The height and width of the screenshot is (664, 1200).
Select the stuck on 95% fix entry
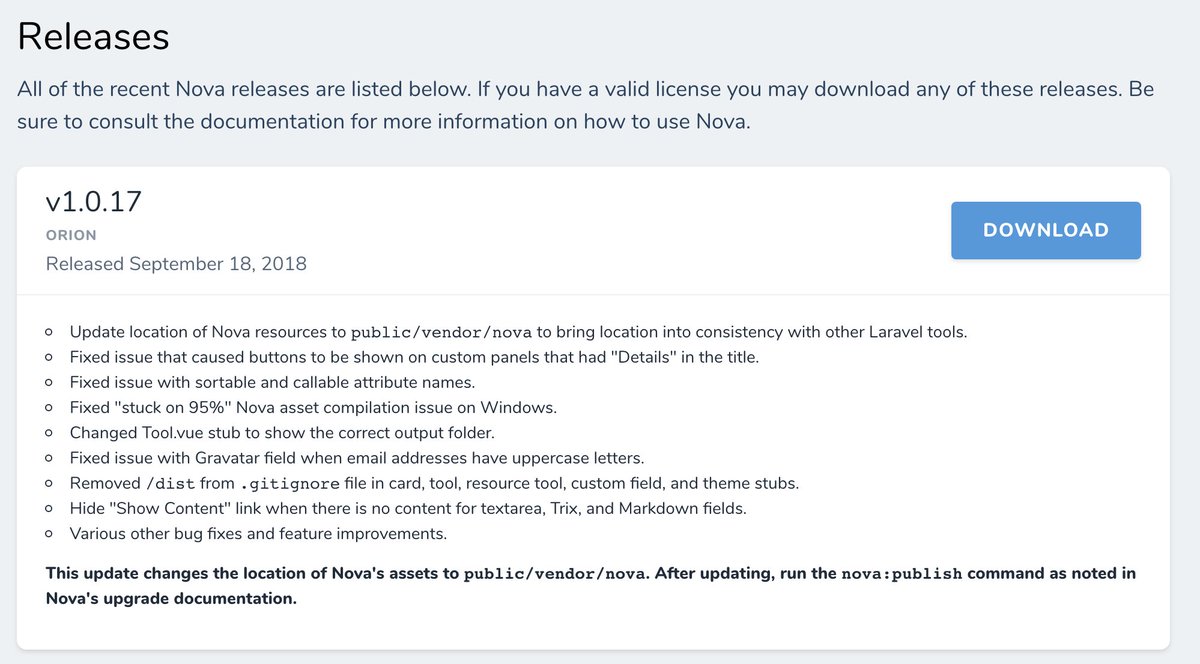pyautogui.click(x=311, y=407)
